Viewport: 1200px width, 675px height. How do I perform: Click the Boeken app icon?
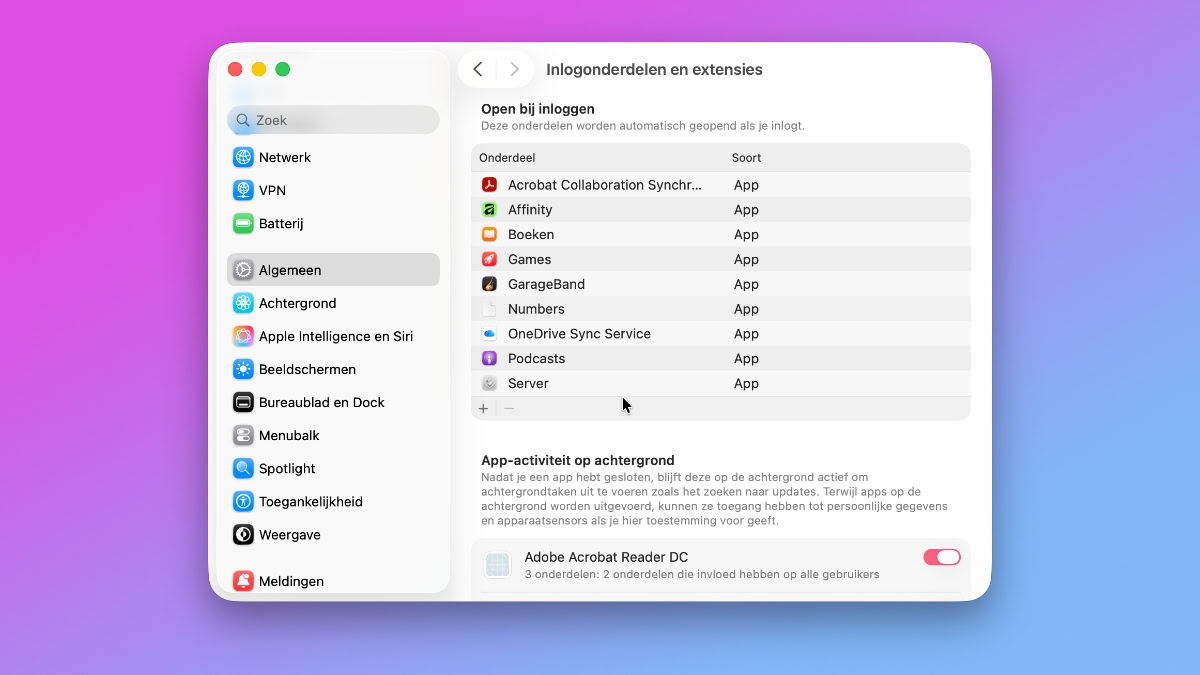click(x=489, y=234)
